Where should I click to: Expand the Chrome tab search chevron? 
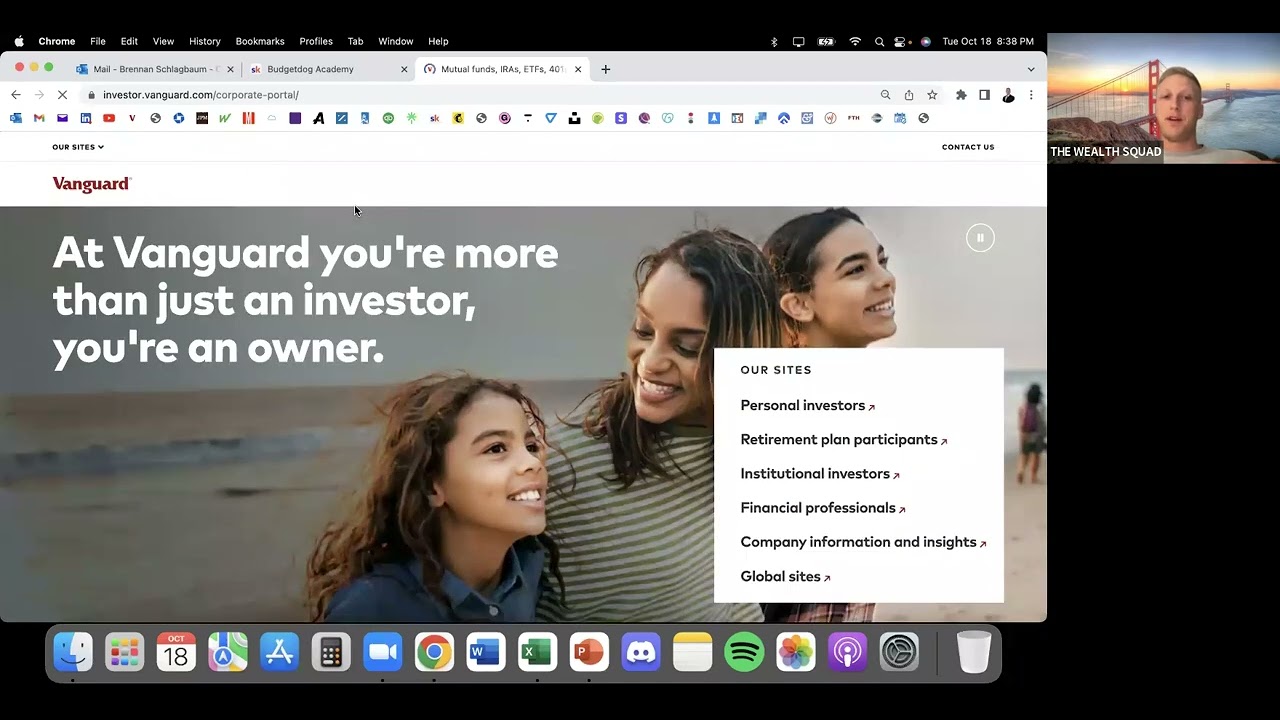point(1031,69)
